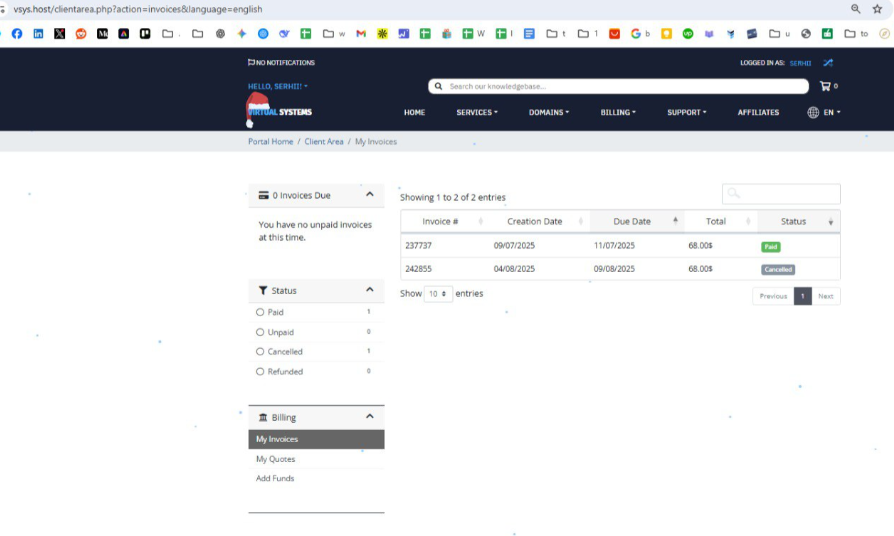Viewport: 894px width, 536px height.
Task: Open the Domains dropdown menu
Action: tap(548, 112)
